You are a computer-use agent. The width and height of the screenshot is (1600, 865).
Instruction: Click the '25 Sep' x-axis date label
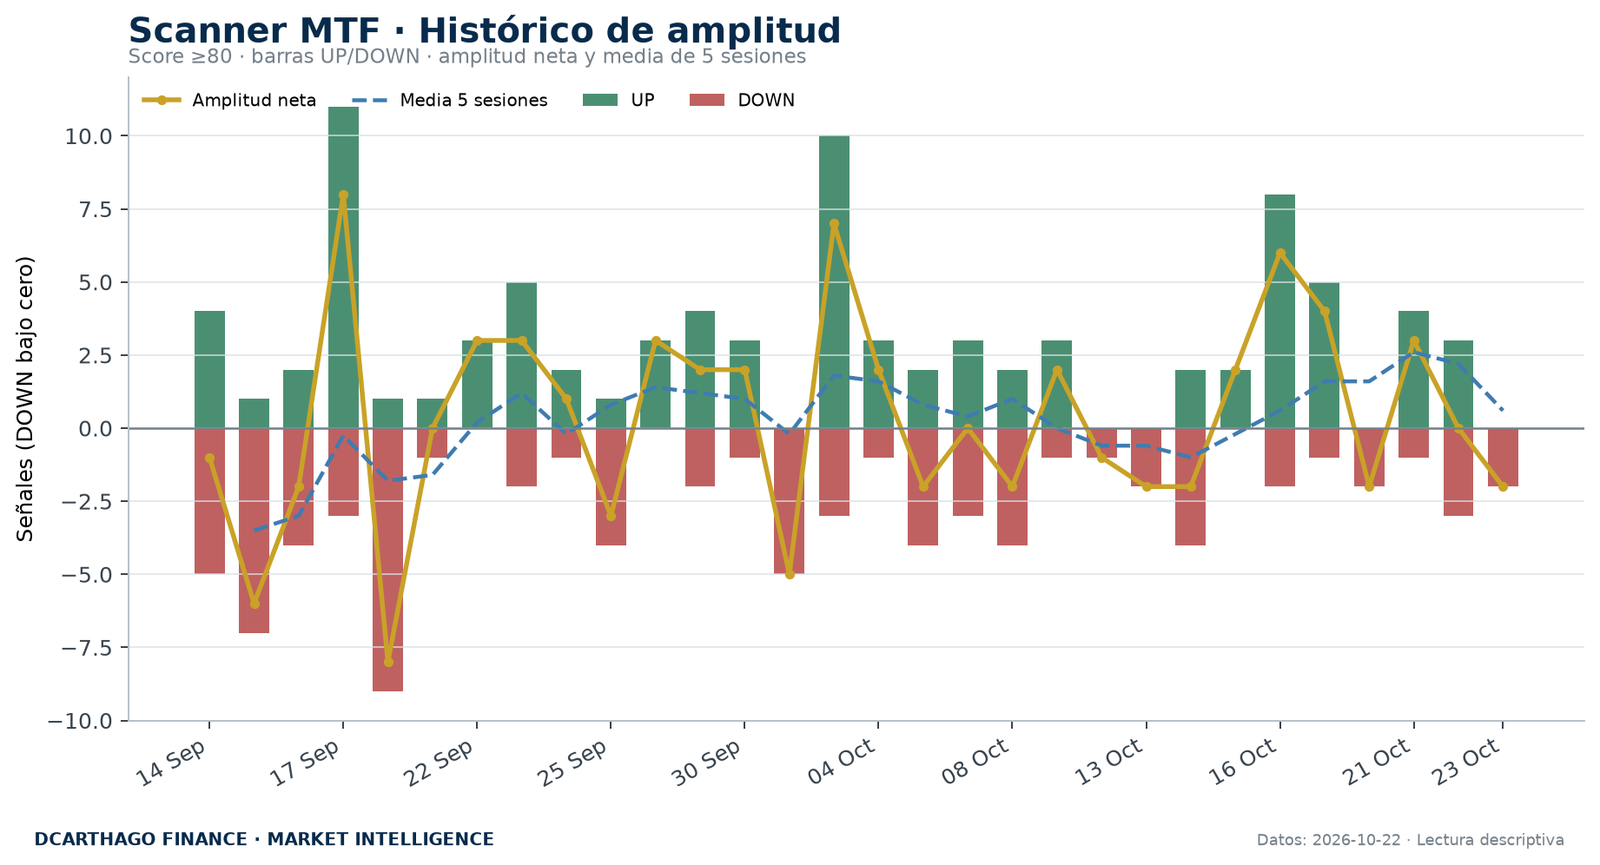[574, 764]
